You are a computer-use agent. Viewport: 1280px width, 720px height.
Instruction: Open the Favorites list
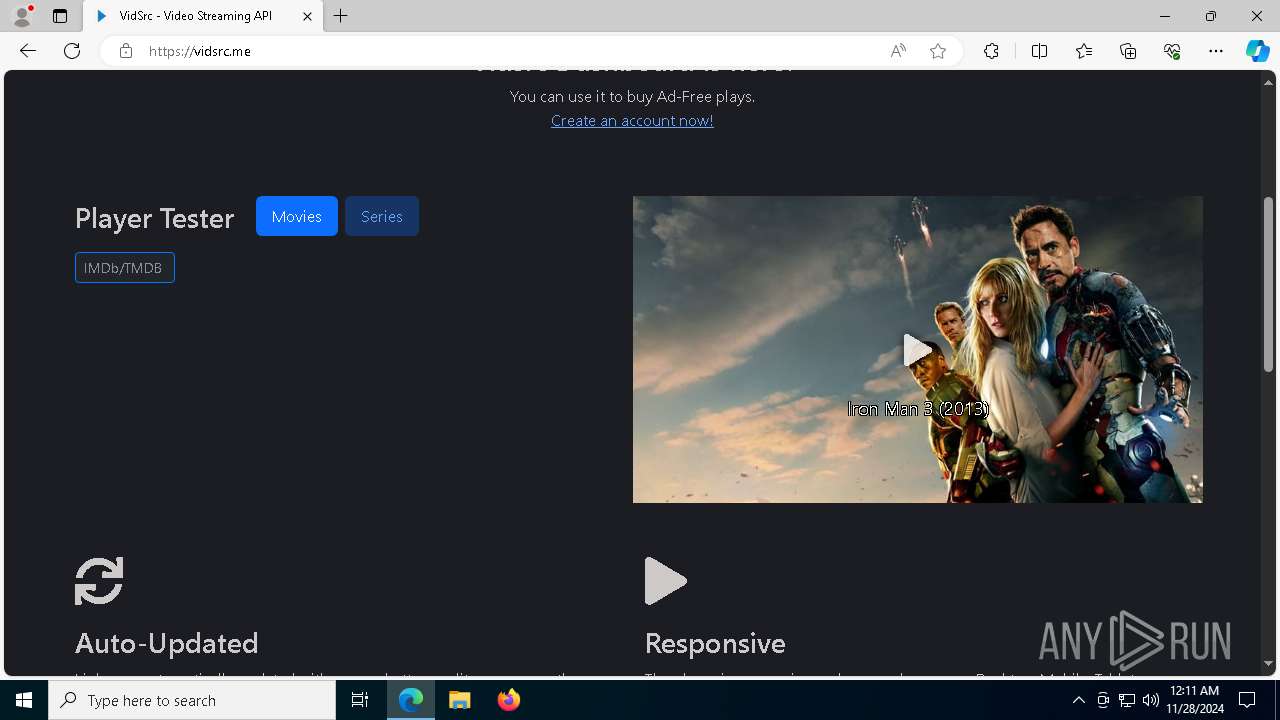(x=1084, y=51)
